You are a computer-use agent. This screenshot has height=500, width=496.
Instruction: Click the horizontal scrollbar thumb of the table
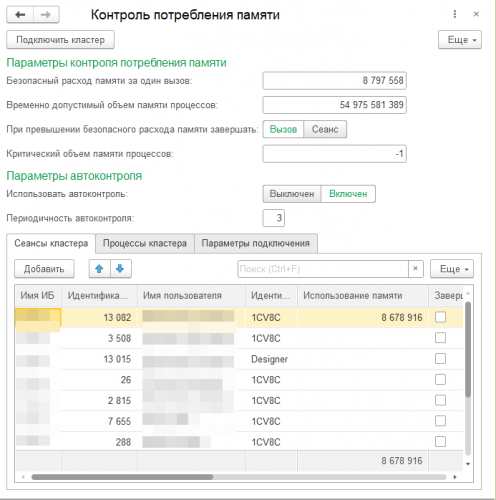122,477
